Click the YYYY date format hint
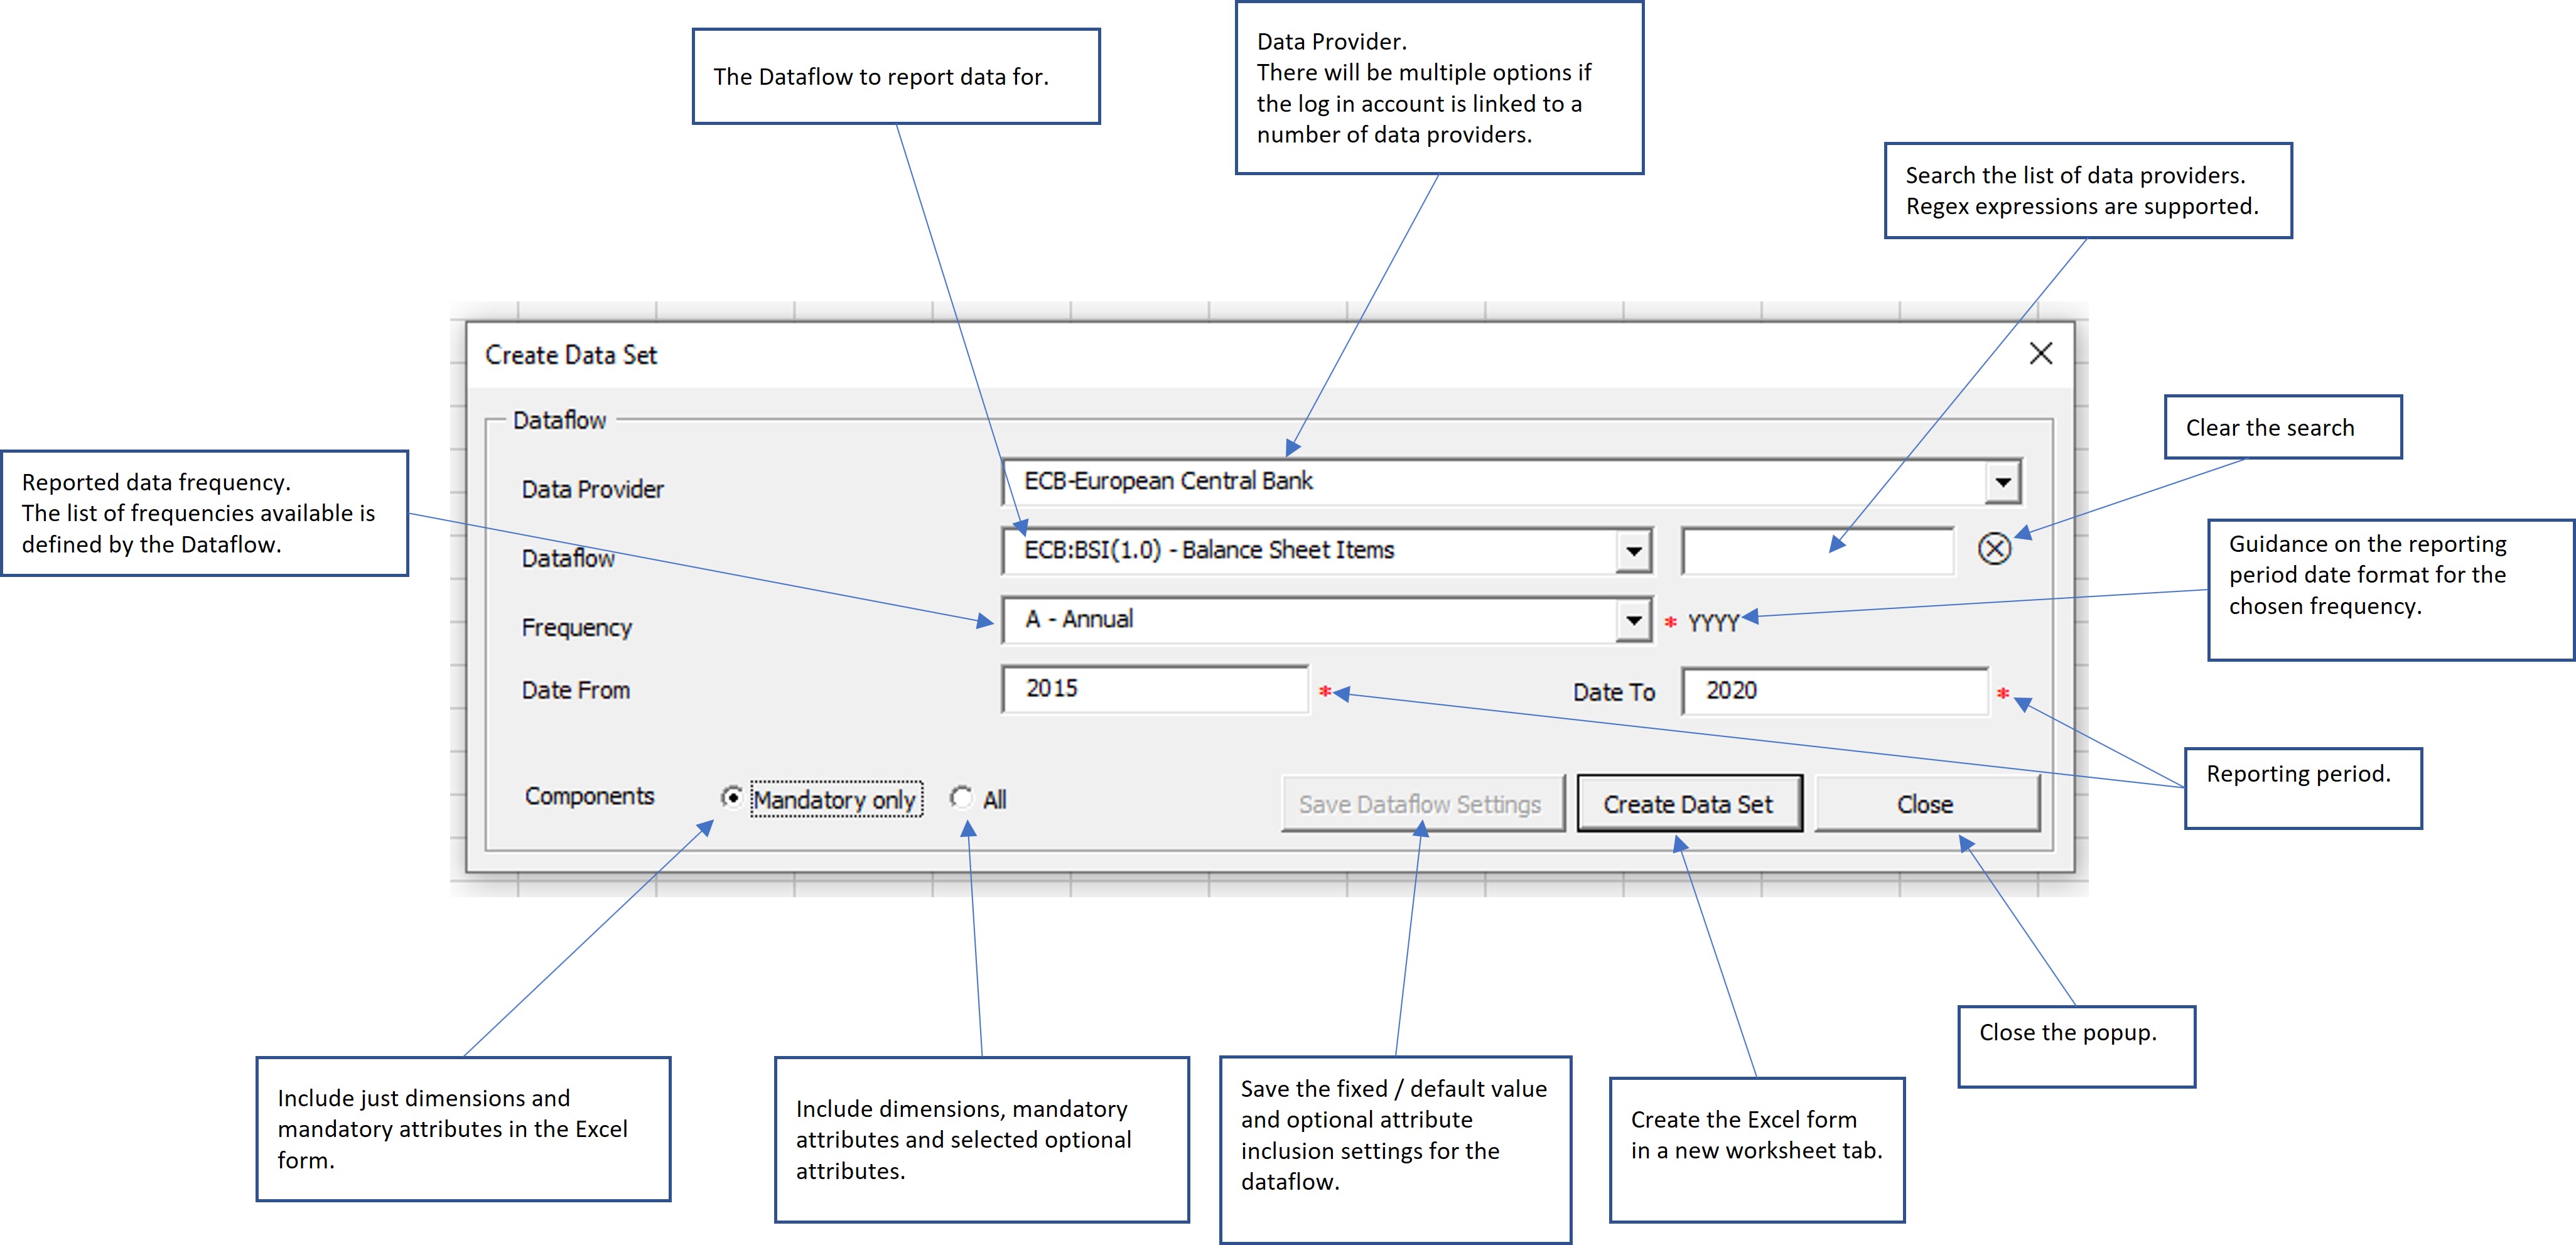The width and height of the screenshot is (2576, 1245). pyautogui.click(x=1713, y=623)
